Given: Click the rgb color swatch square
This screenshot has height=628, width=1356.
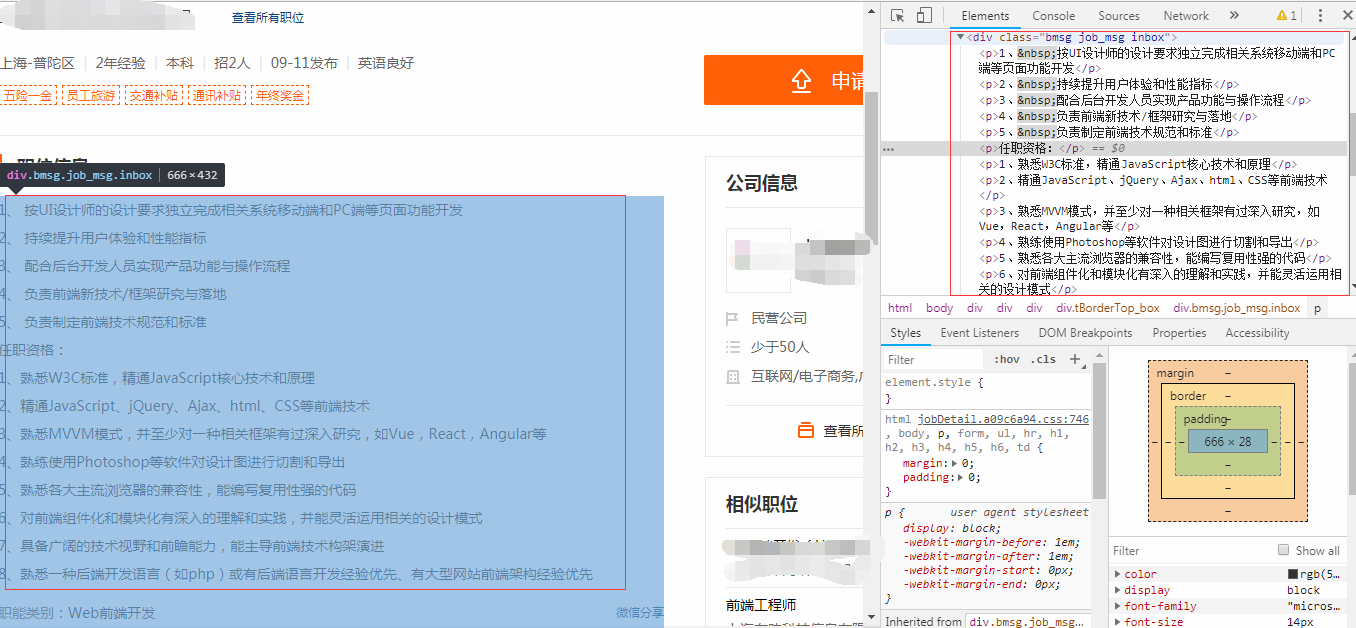Looking at the screenshot, I should click(1293, 575).
